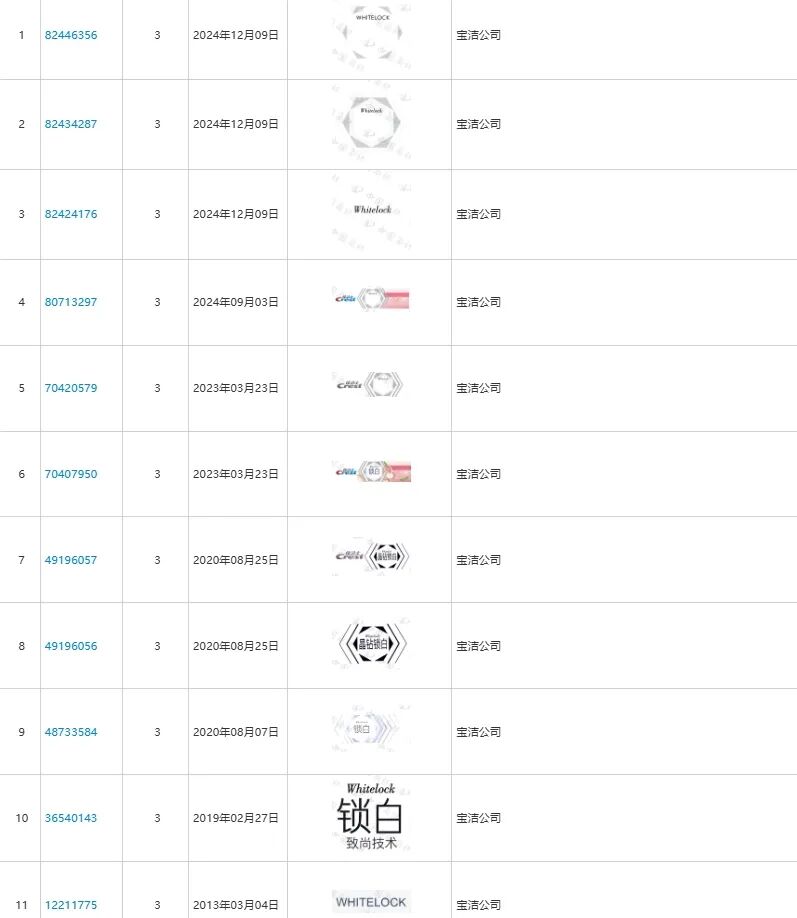The height and width of the screenshot is (918, 797).
Task: Open trademark record 70407950
Action: [x=71, y=474]
